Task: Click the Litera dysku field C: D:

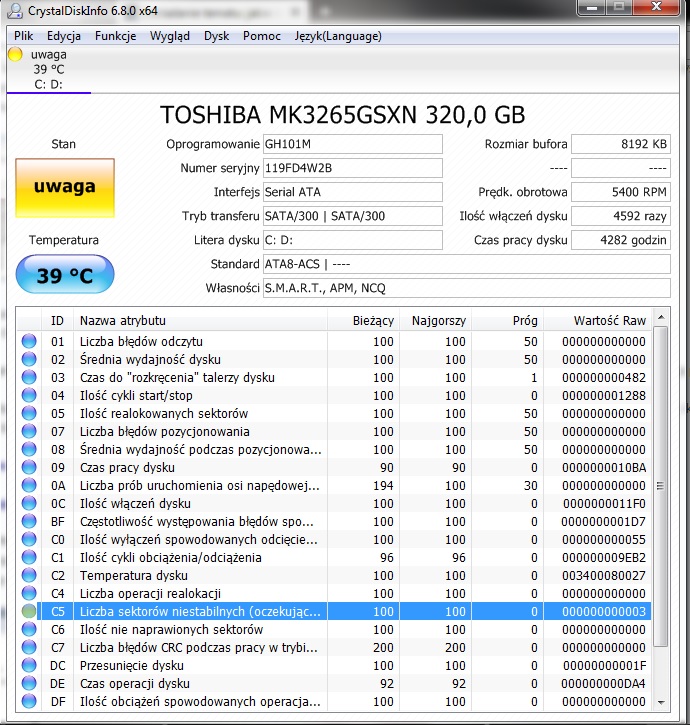Action: (x=353, y=240)
